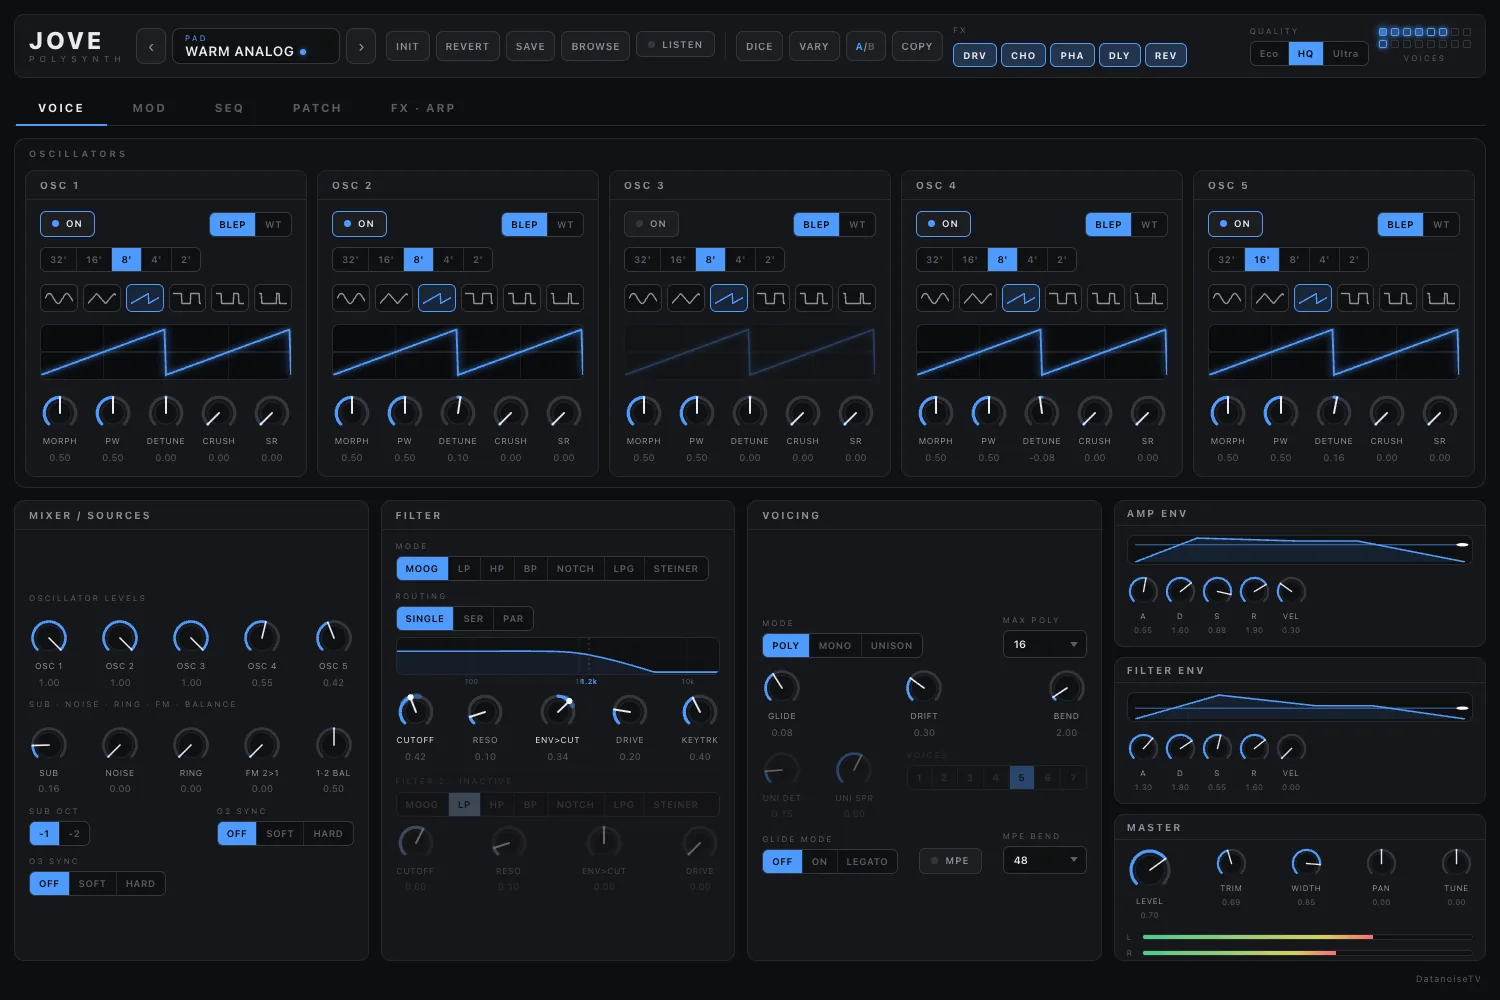The height and width of the screenshot is (1000, 1500).
Task: Switch to the FX · ARP tab
Action: 423,108
